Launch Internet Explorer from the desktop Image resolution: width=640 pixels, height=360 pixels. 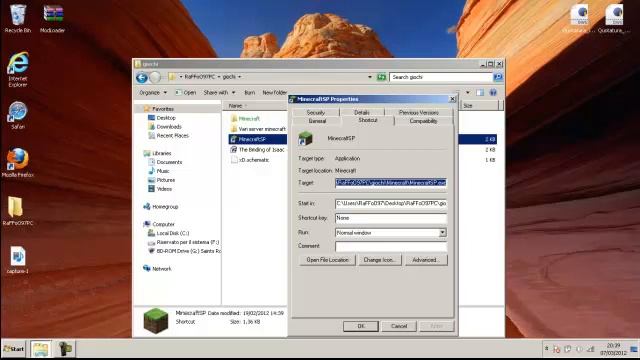coord(18,69)
